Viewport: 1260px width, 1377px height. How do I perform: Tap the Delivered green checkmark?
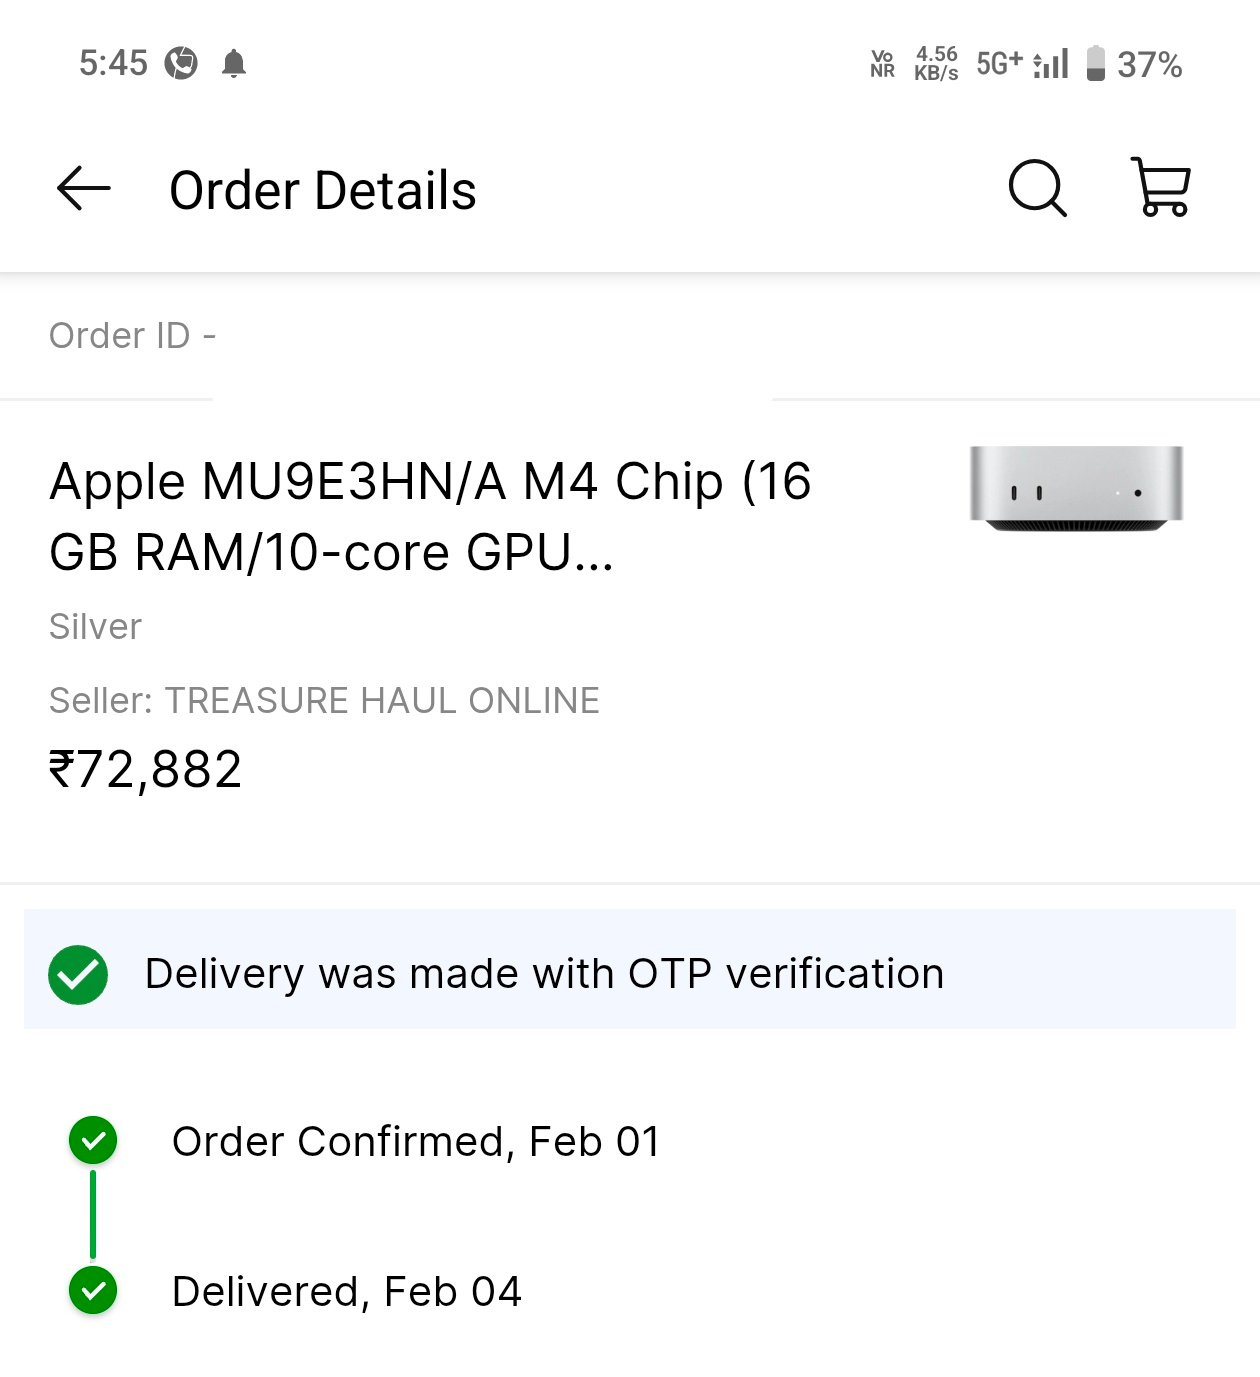coord(93,1290)
